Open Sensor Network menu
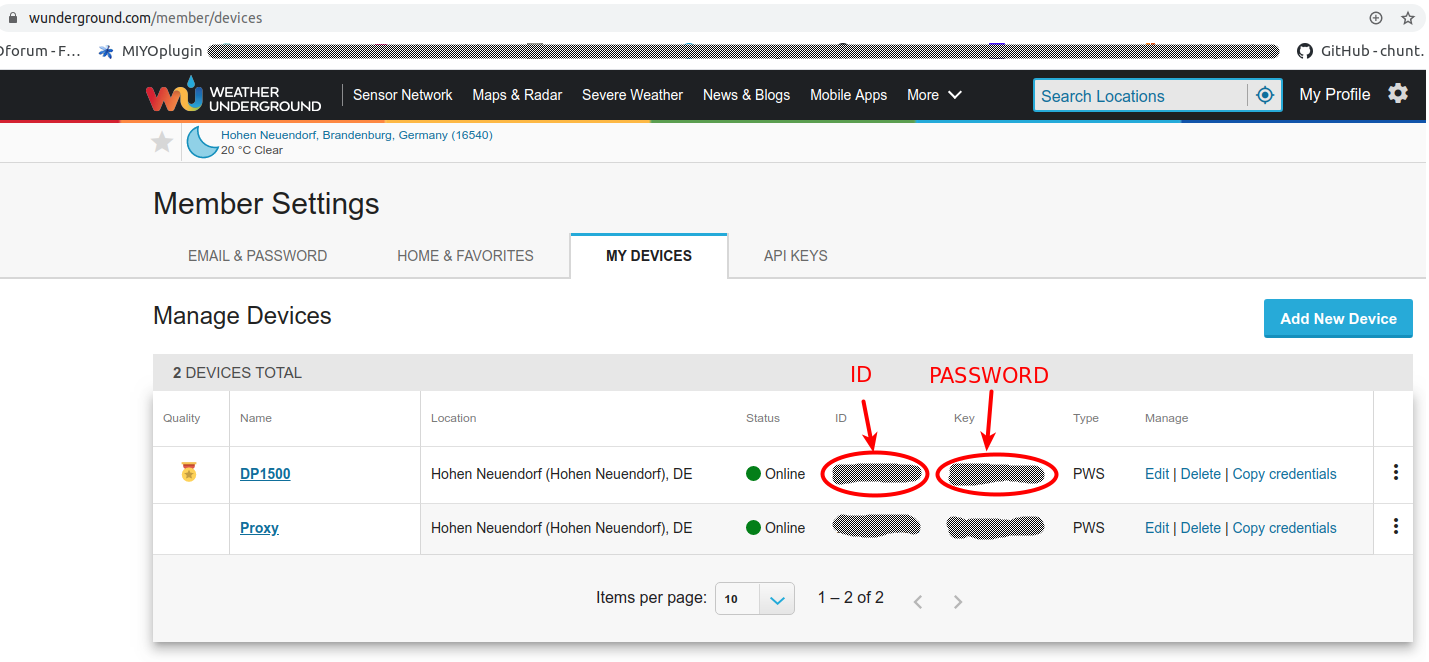 click(x=403, y=95)
